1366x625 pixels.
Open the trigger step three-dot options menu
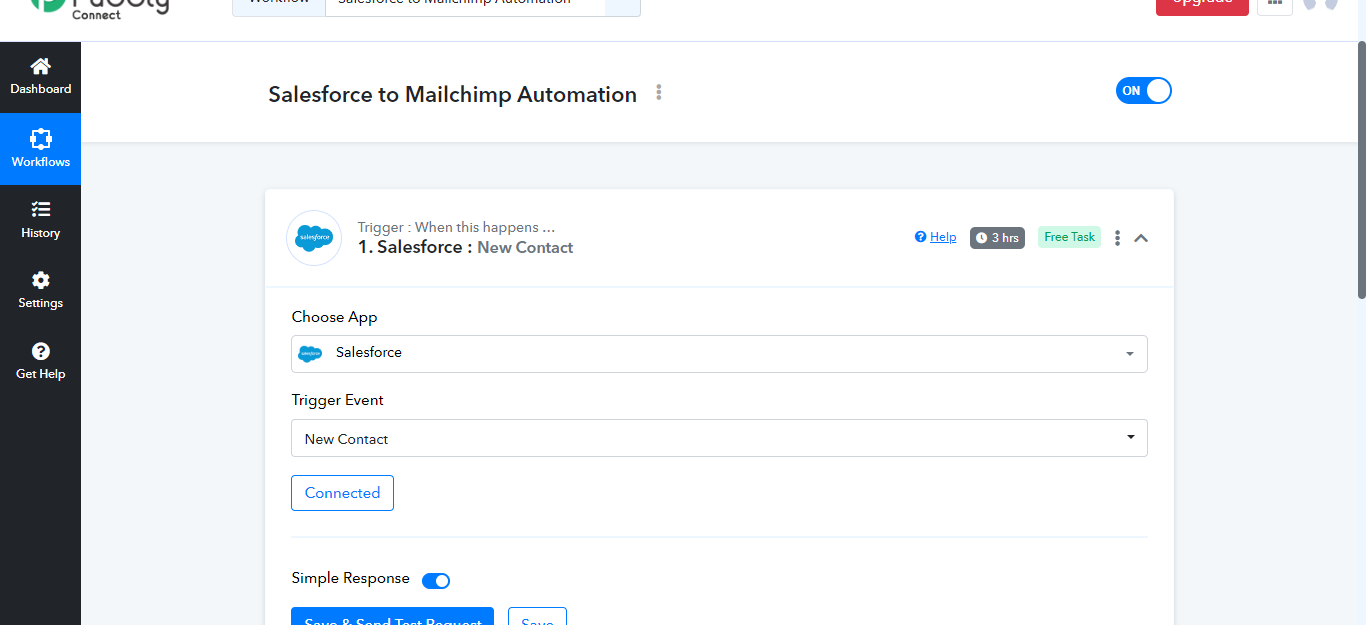coord(1117,238)
